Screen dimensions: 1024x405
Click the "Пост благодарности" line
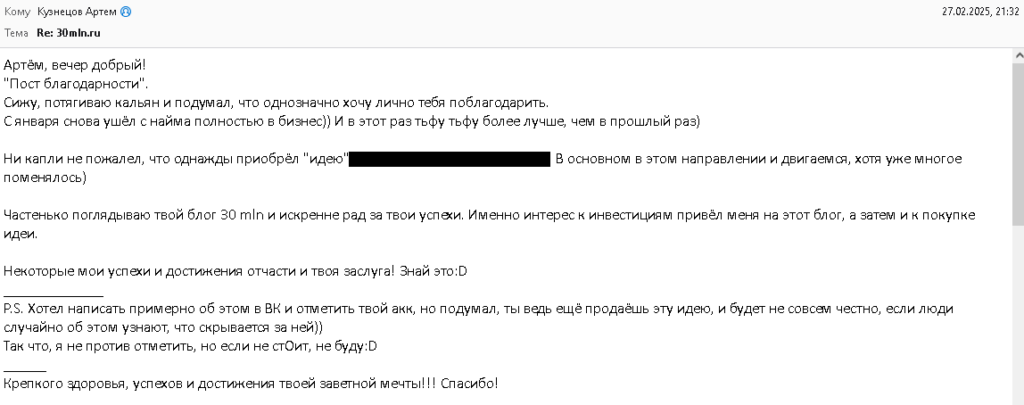click(76, 84)
